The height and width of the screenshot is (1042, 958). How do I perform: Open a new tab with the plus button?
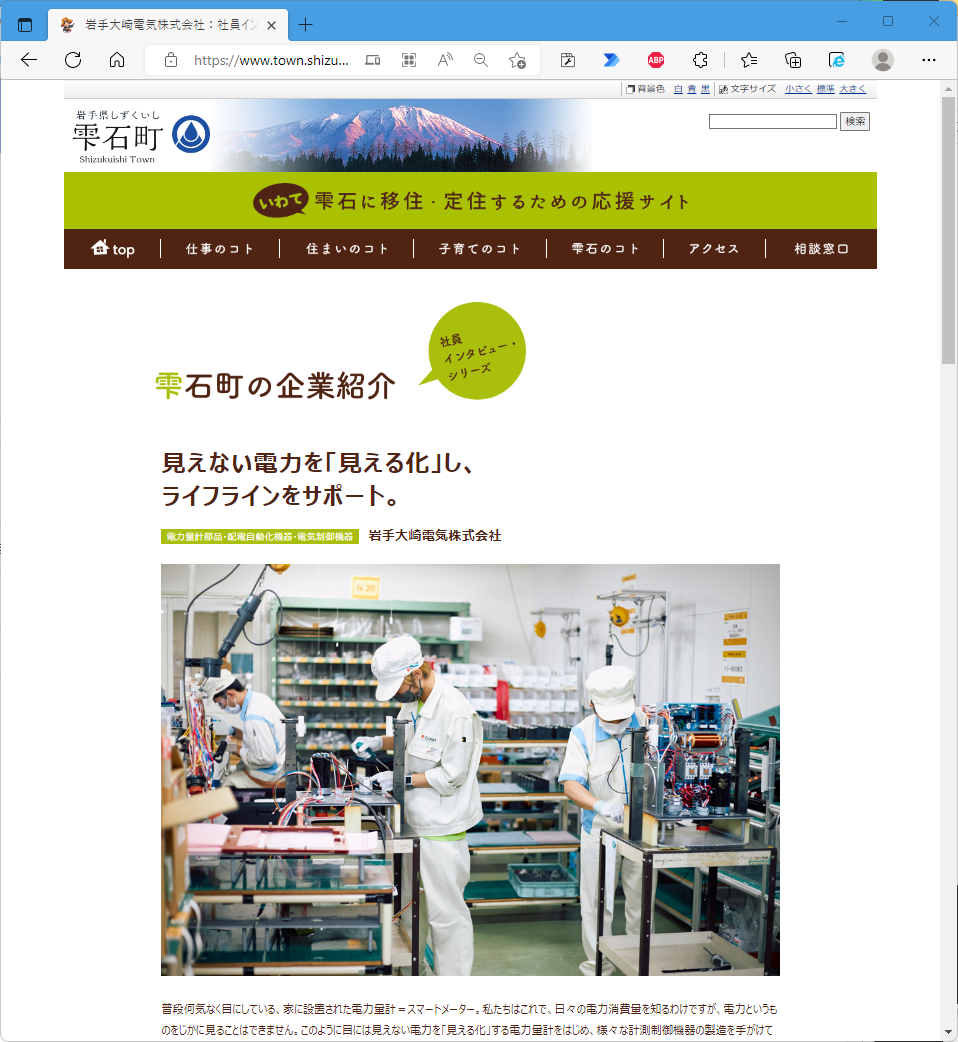306,25
